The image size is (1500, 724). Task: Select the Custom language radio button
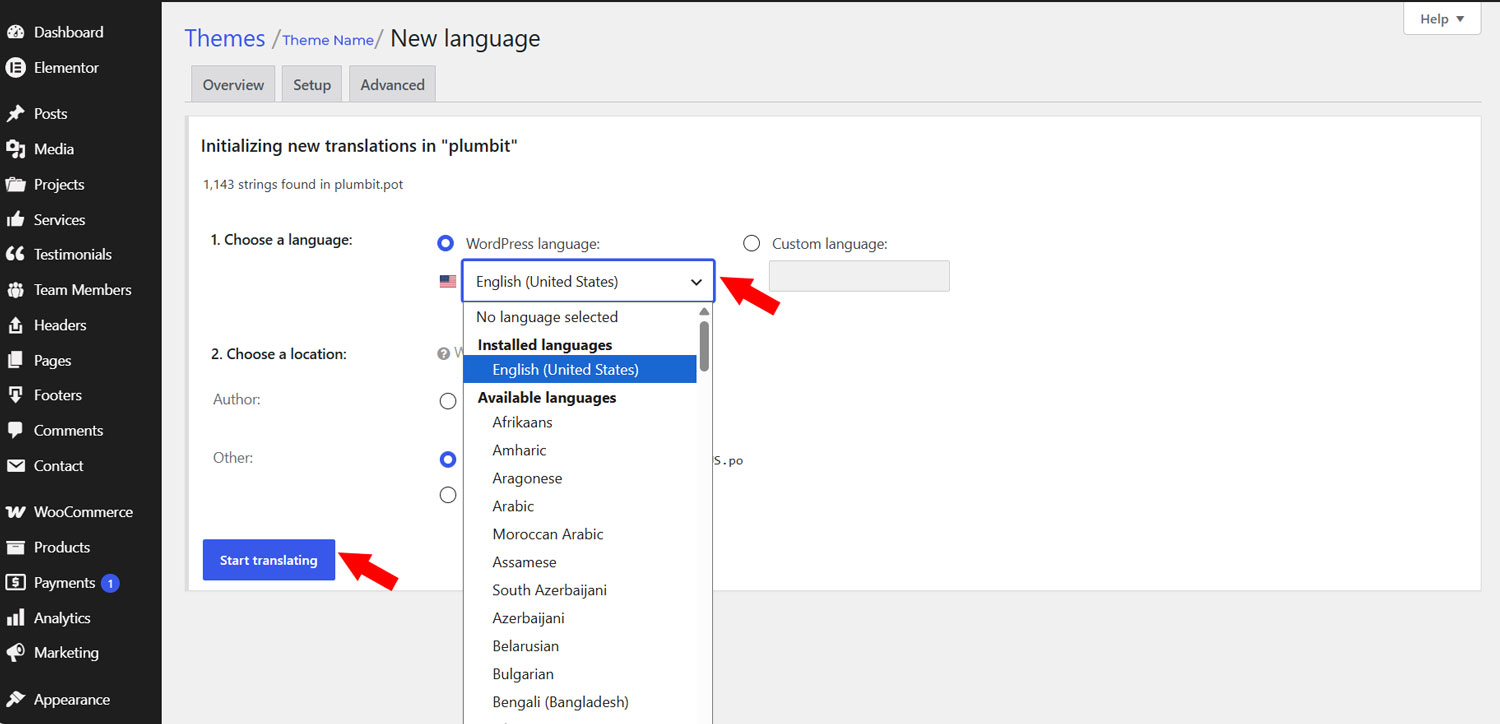752,243
